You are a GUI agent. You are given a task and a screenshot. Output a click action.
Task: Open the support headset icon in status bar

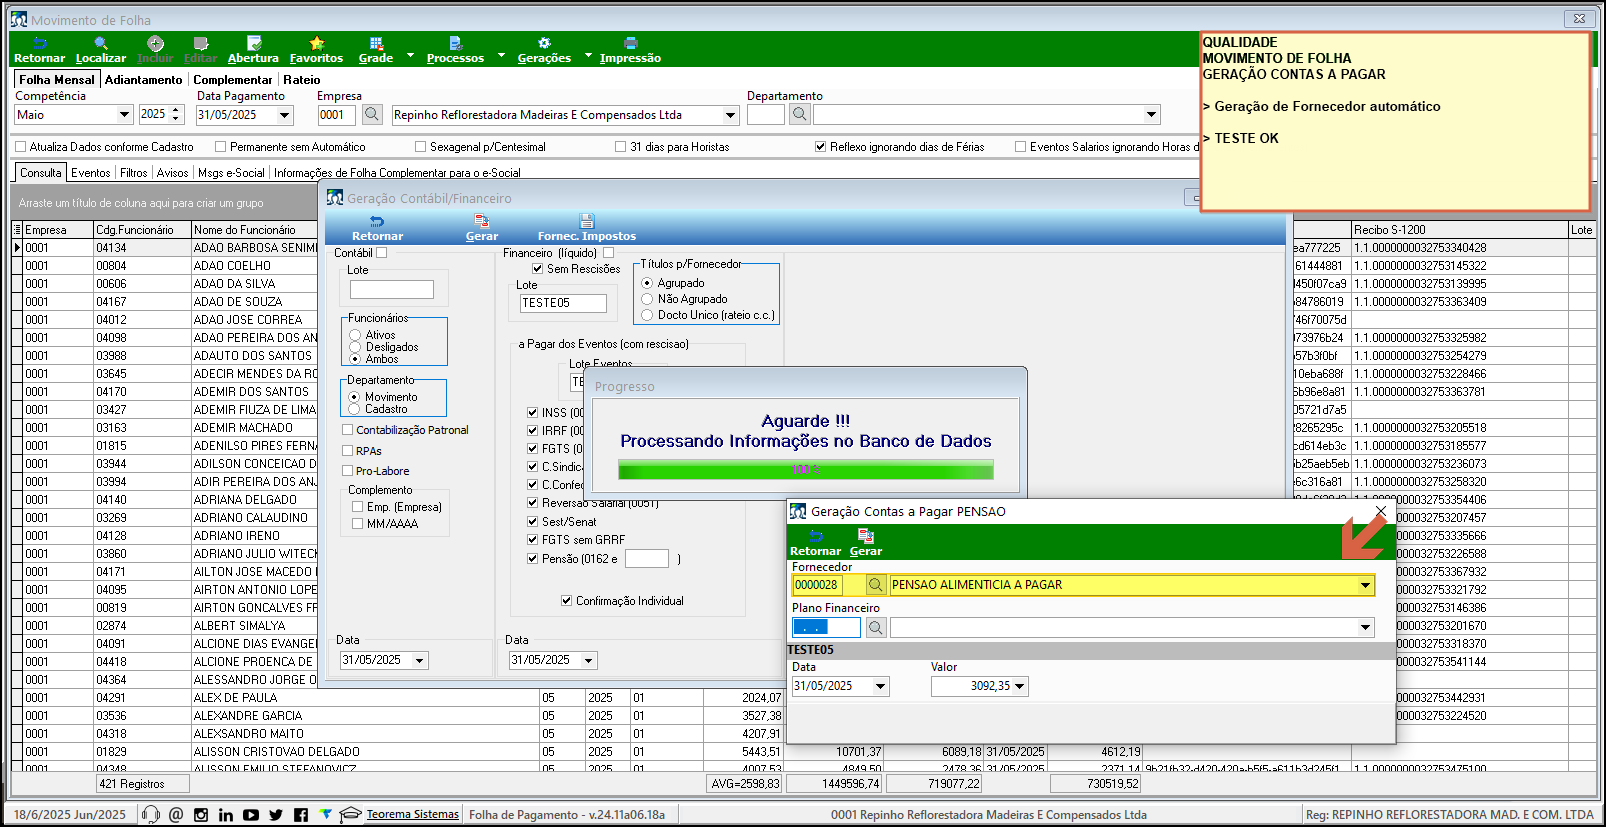coord(151,815)
